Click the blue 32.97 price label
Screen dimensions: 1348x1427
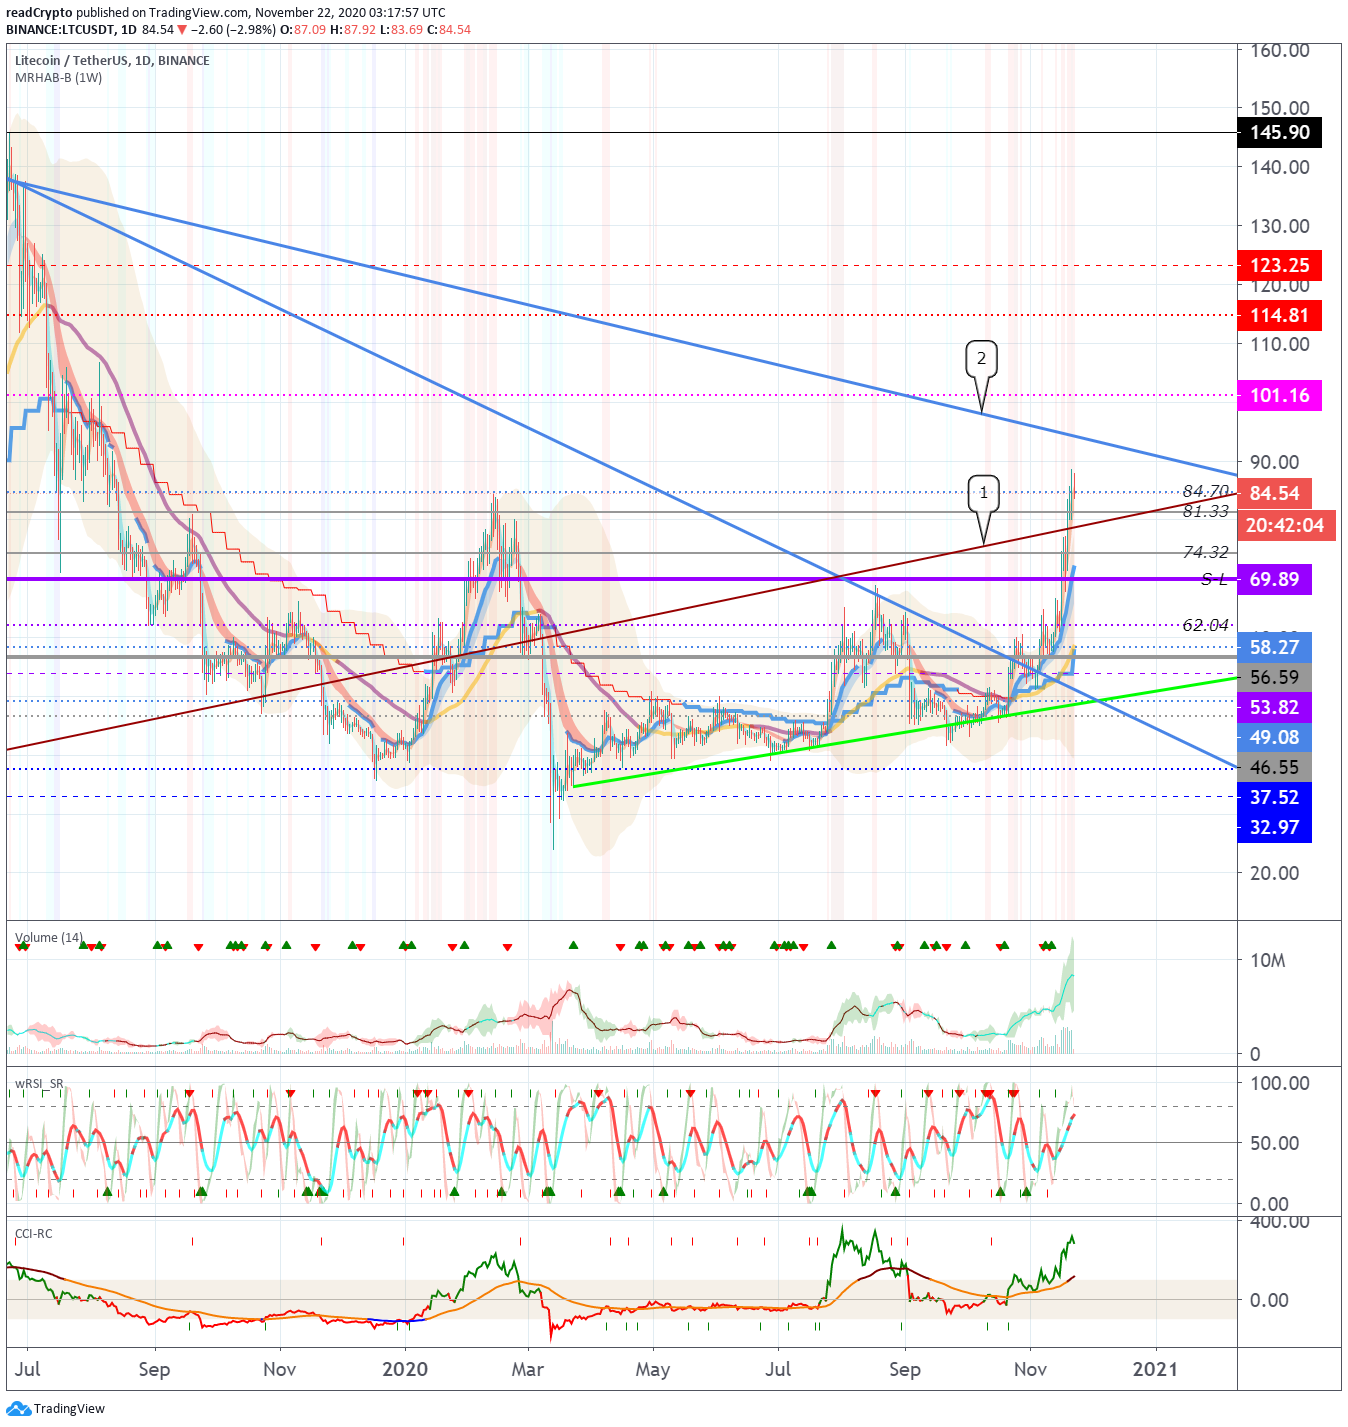(1274, 827)
